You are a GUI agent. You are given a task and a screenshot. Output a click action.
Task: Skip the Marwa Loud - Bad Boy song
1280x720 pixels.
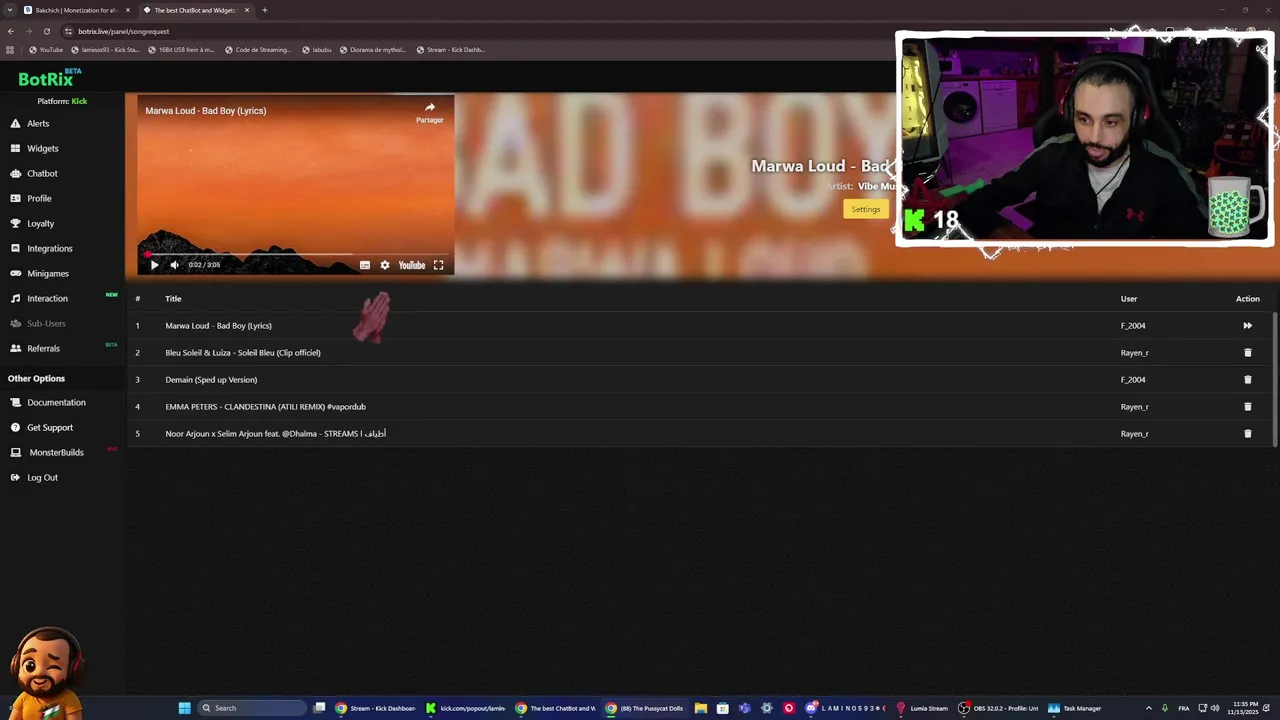[1247, 325]
